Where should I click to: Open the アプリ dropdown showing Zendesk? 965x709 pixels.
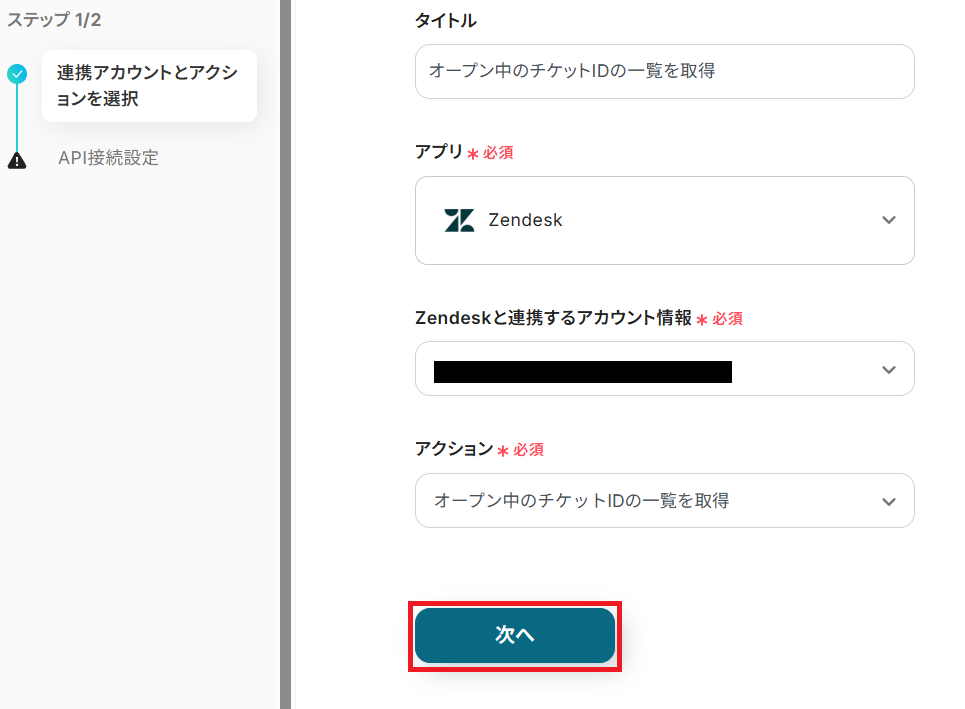(x=664, y=220)
